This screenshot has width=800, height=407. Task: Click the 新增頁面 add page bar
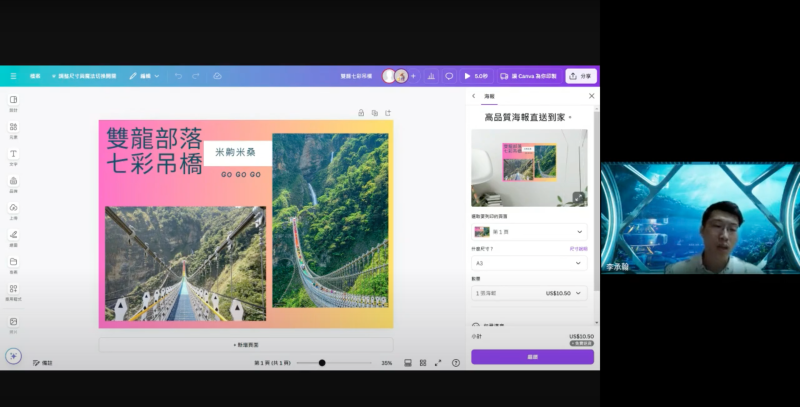pyautogui.click(x=246, y=345)
